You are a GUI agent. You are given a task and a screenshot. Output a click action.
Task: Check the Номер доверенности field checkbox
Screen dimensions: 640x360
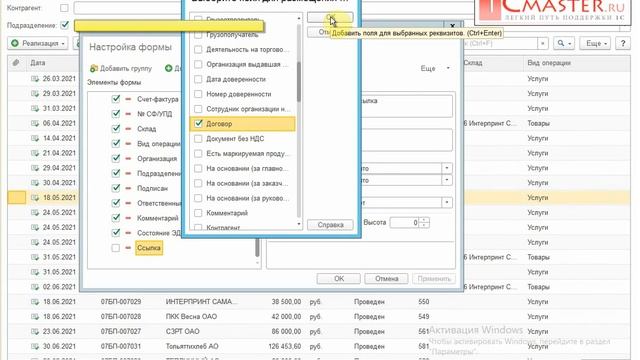point(198,94)
